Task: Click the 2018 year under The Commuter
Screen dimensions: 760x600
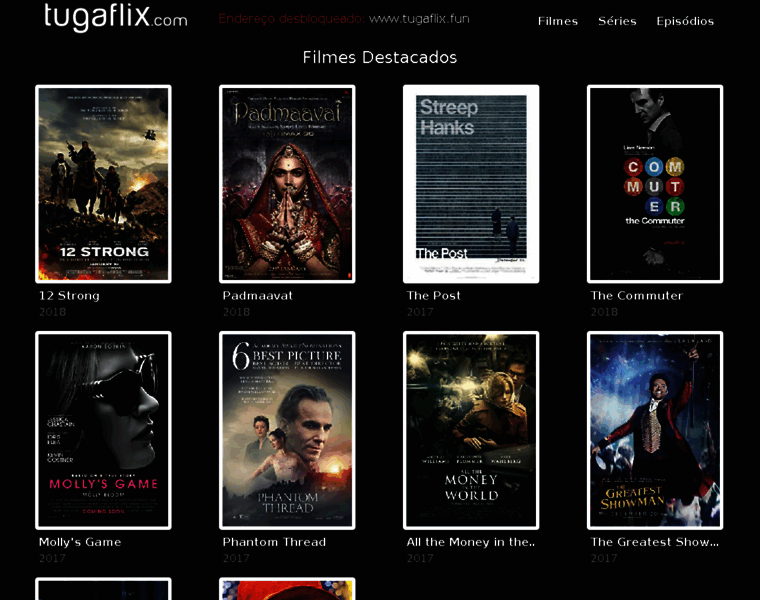Action: [604, 312]
